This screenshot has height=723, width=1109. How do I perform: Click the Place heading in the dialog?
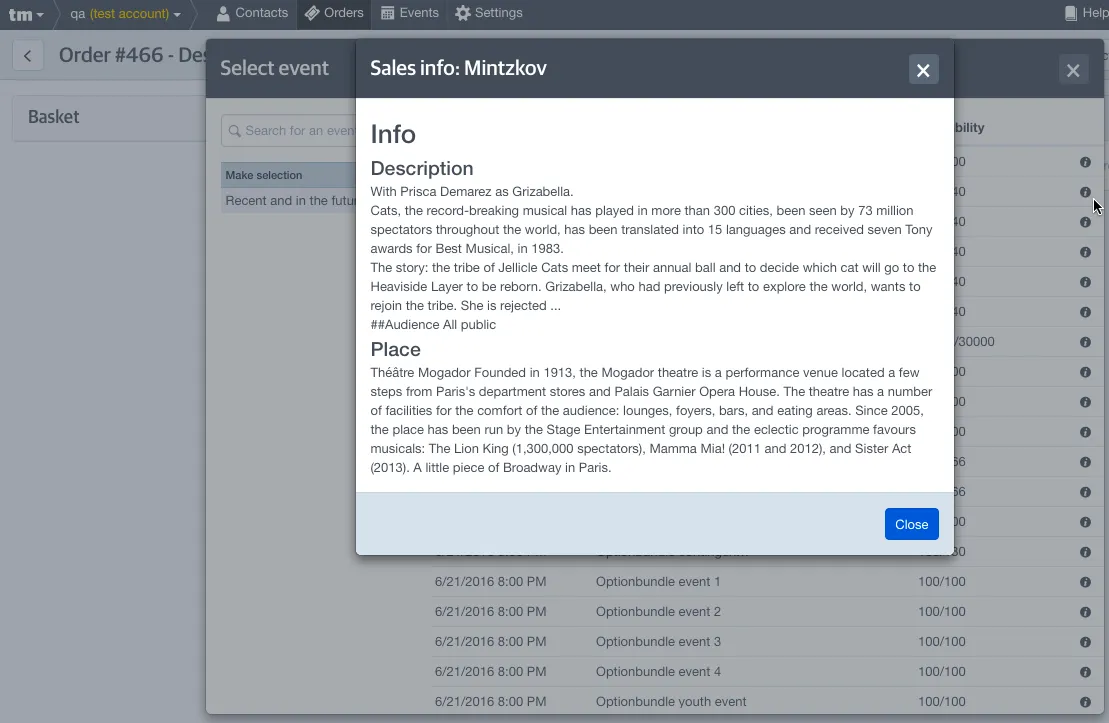395,349
